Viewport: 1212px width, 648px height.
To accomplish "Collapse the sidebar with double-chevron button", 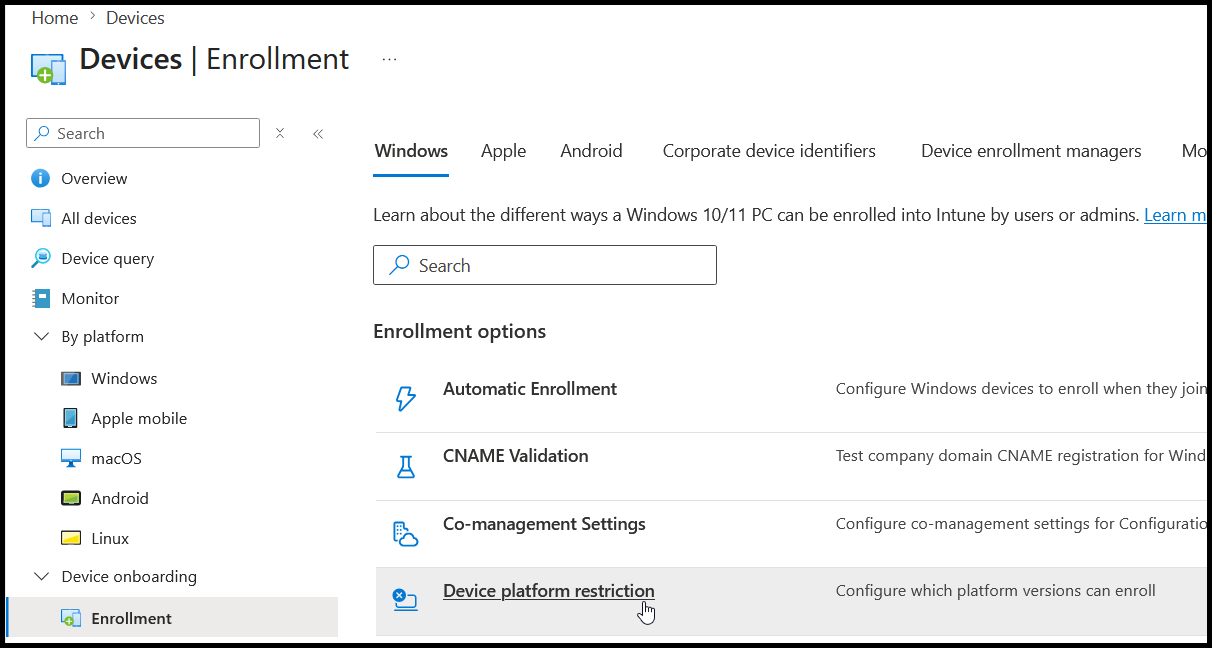I will pos(318,133).
